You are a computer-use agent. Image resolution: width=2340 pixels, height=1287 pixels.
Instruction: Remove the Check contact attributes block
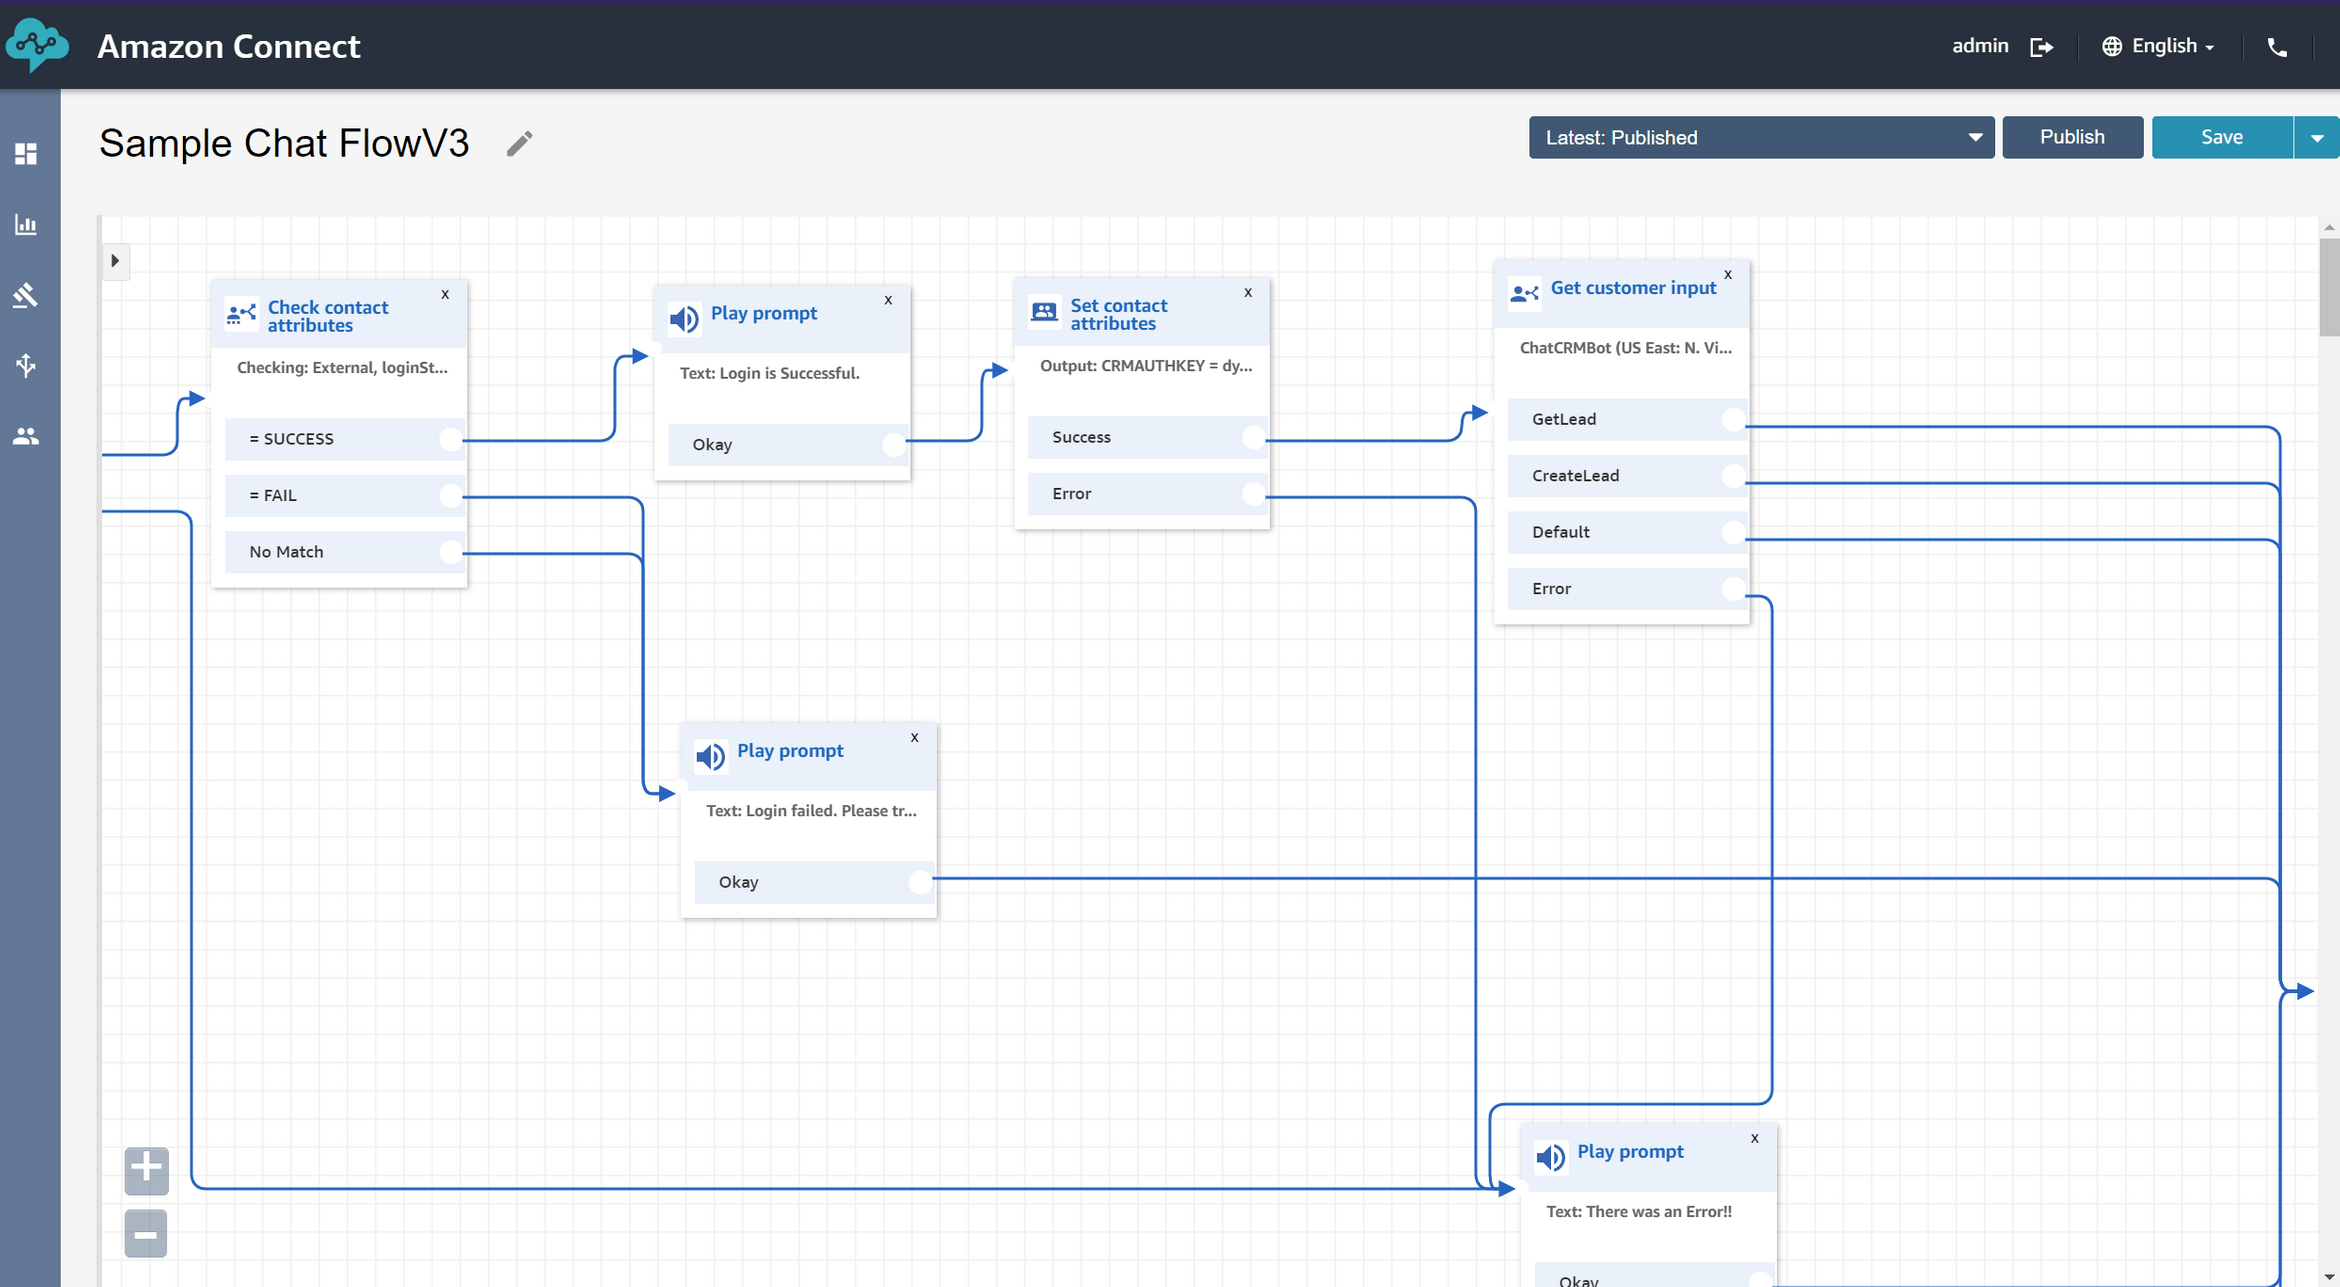coord(445,294)
